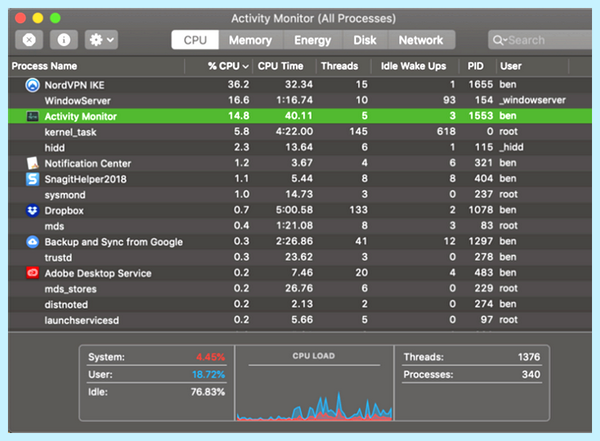Click the Activity Monitor process icon
This screenshot has width=600, height=441.
pyautogui.click(x=33, y=116)
